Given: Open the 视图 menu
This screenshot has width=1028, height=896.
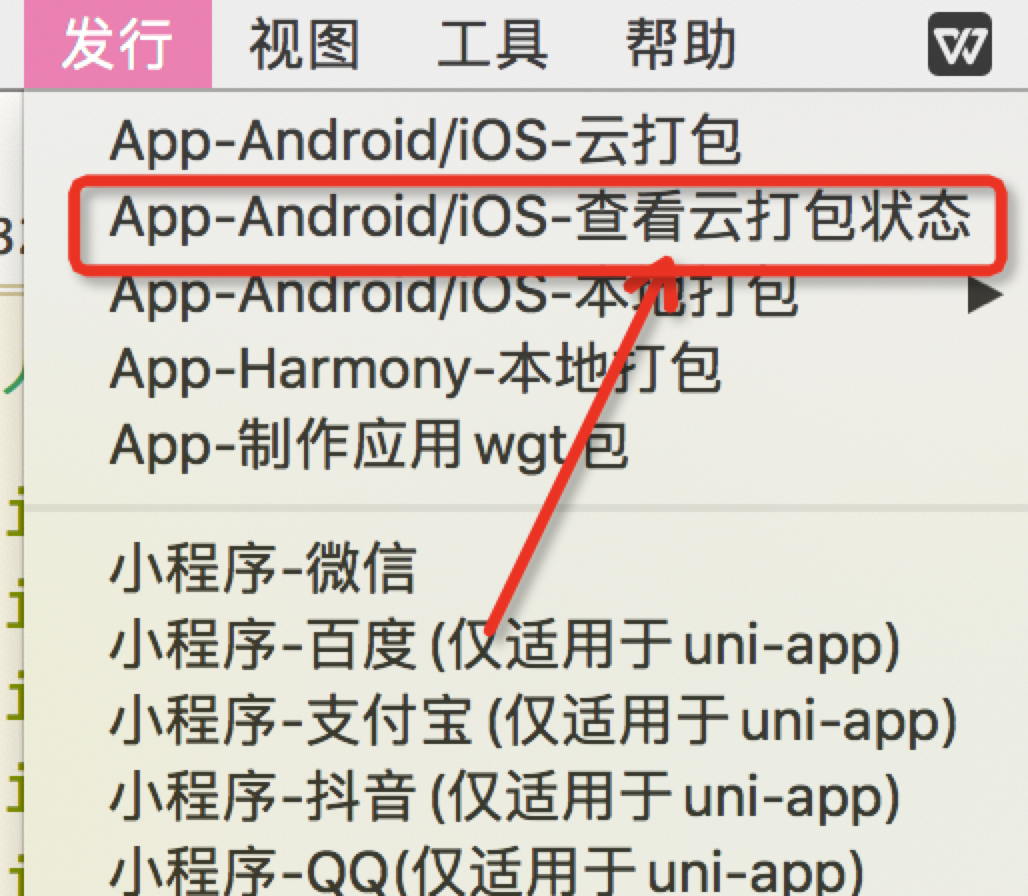Looking at the screenshot, I should point(304,44).
